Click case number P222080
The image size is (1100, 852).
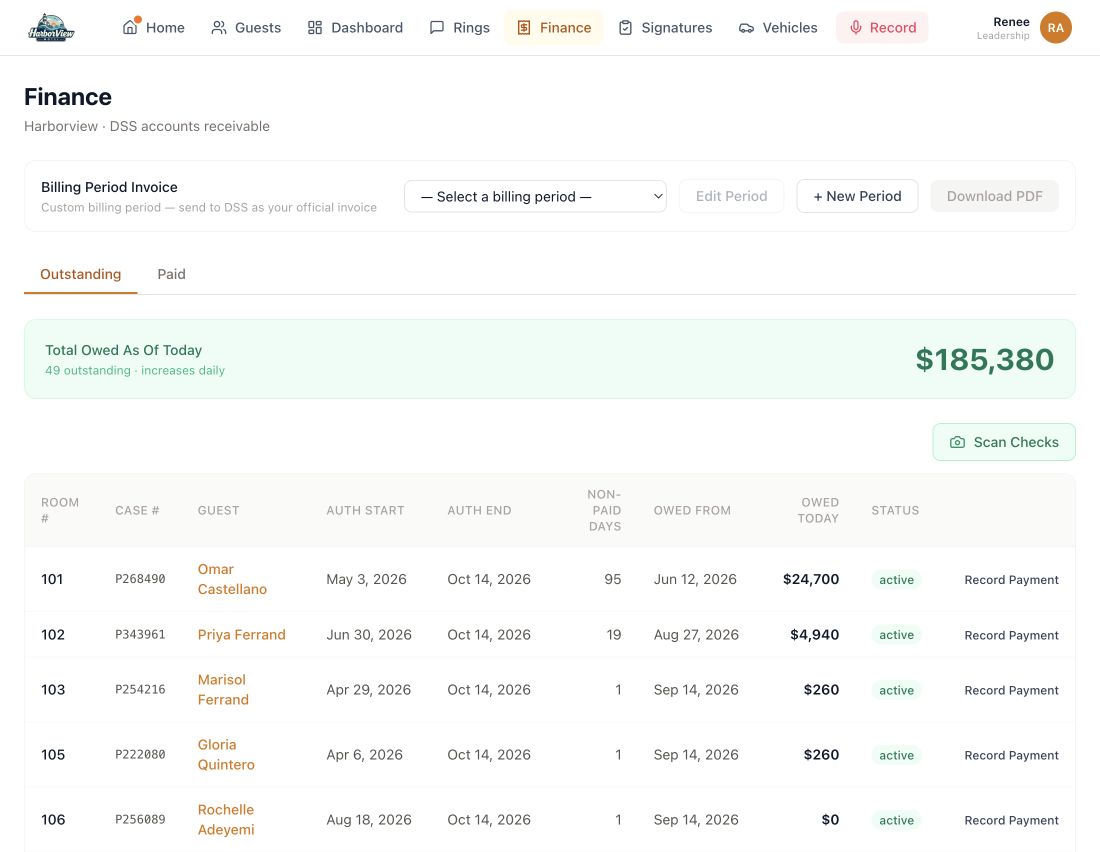pyautogui.click(x=140, y=754)
